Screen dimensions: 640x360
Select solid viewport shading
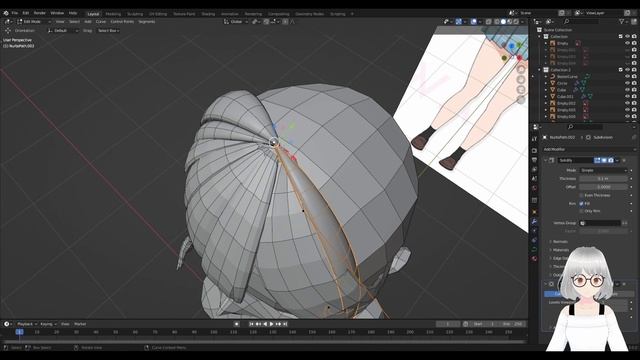[503, 22]
